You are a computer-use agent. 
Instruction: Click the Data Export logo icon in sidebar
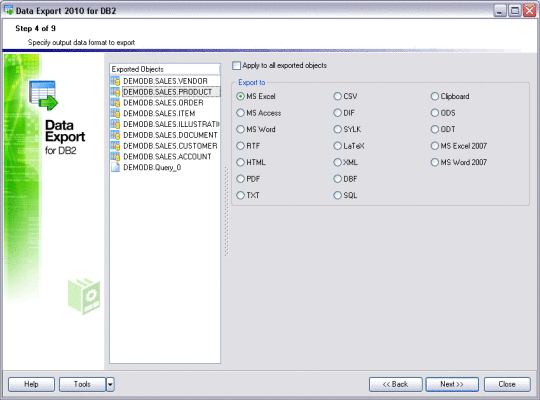point(43,95)
